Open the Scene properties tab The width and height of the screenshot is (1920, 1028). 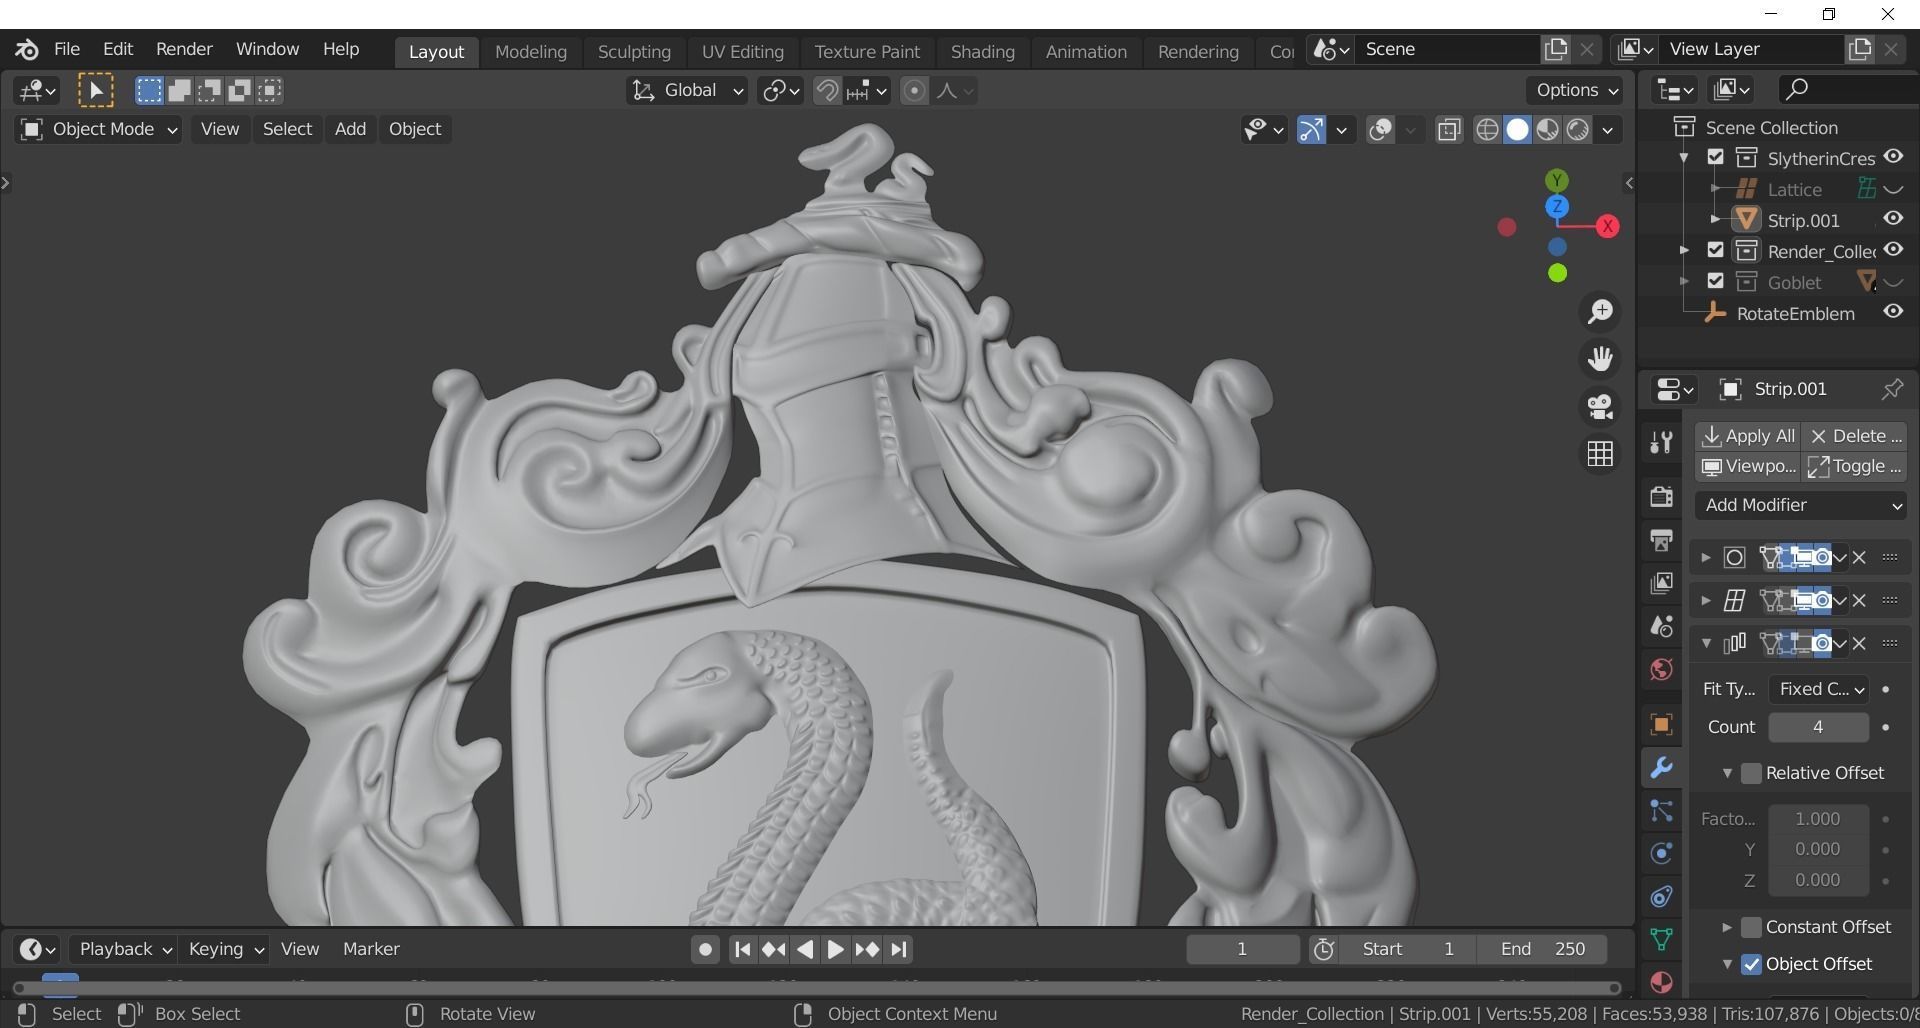[x=1661, y=626]
